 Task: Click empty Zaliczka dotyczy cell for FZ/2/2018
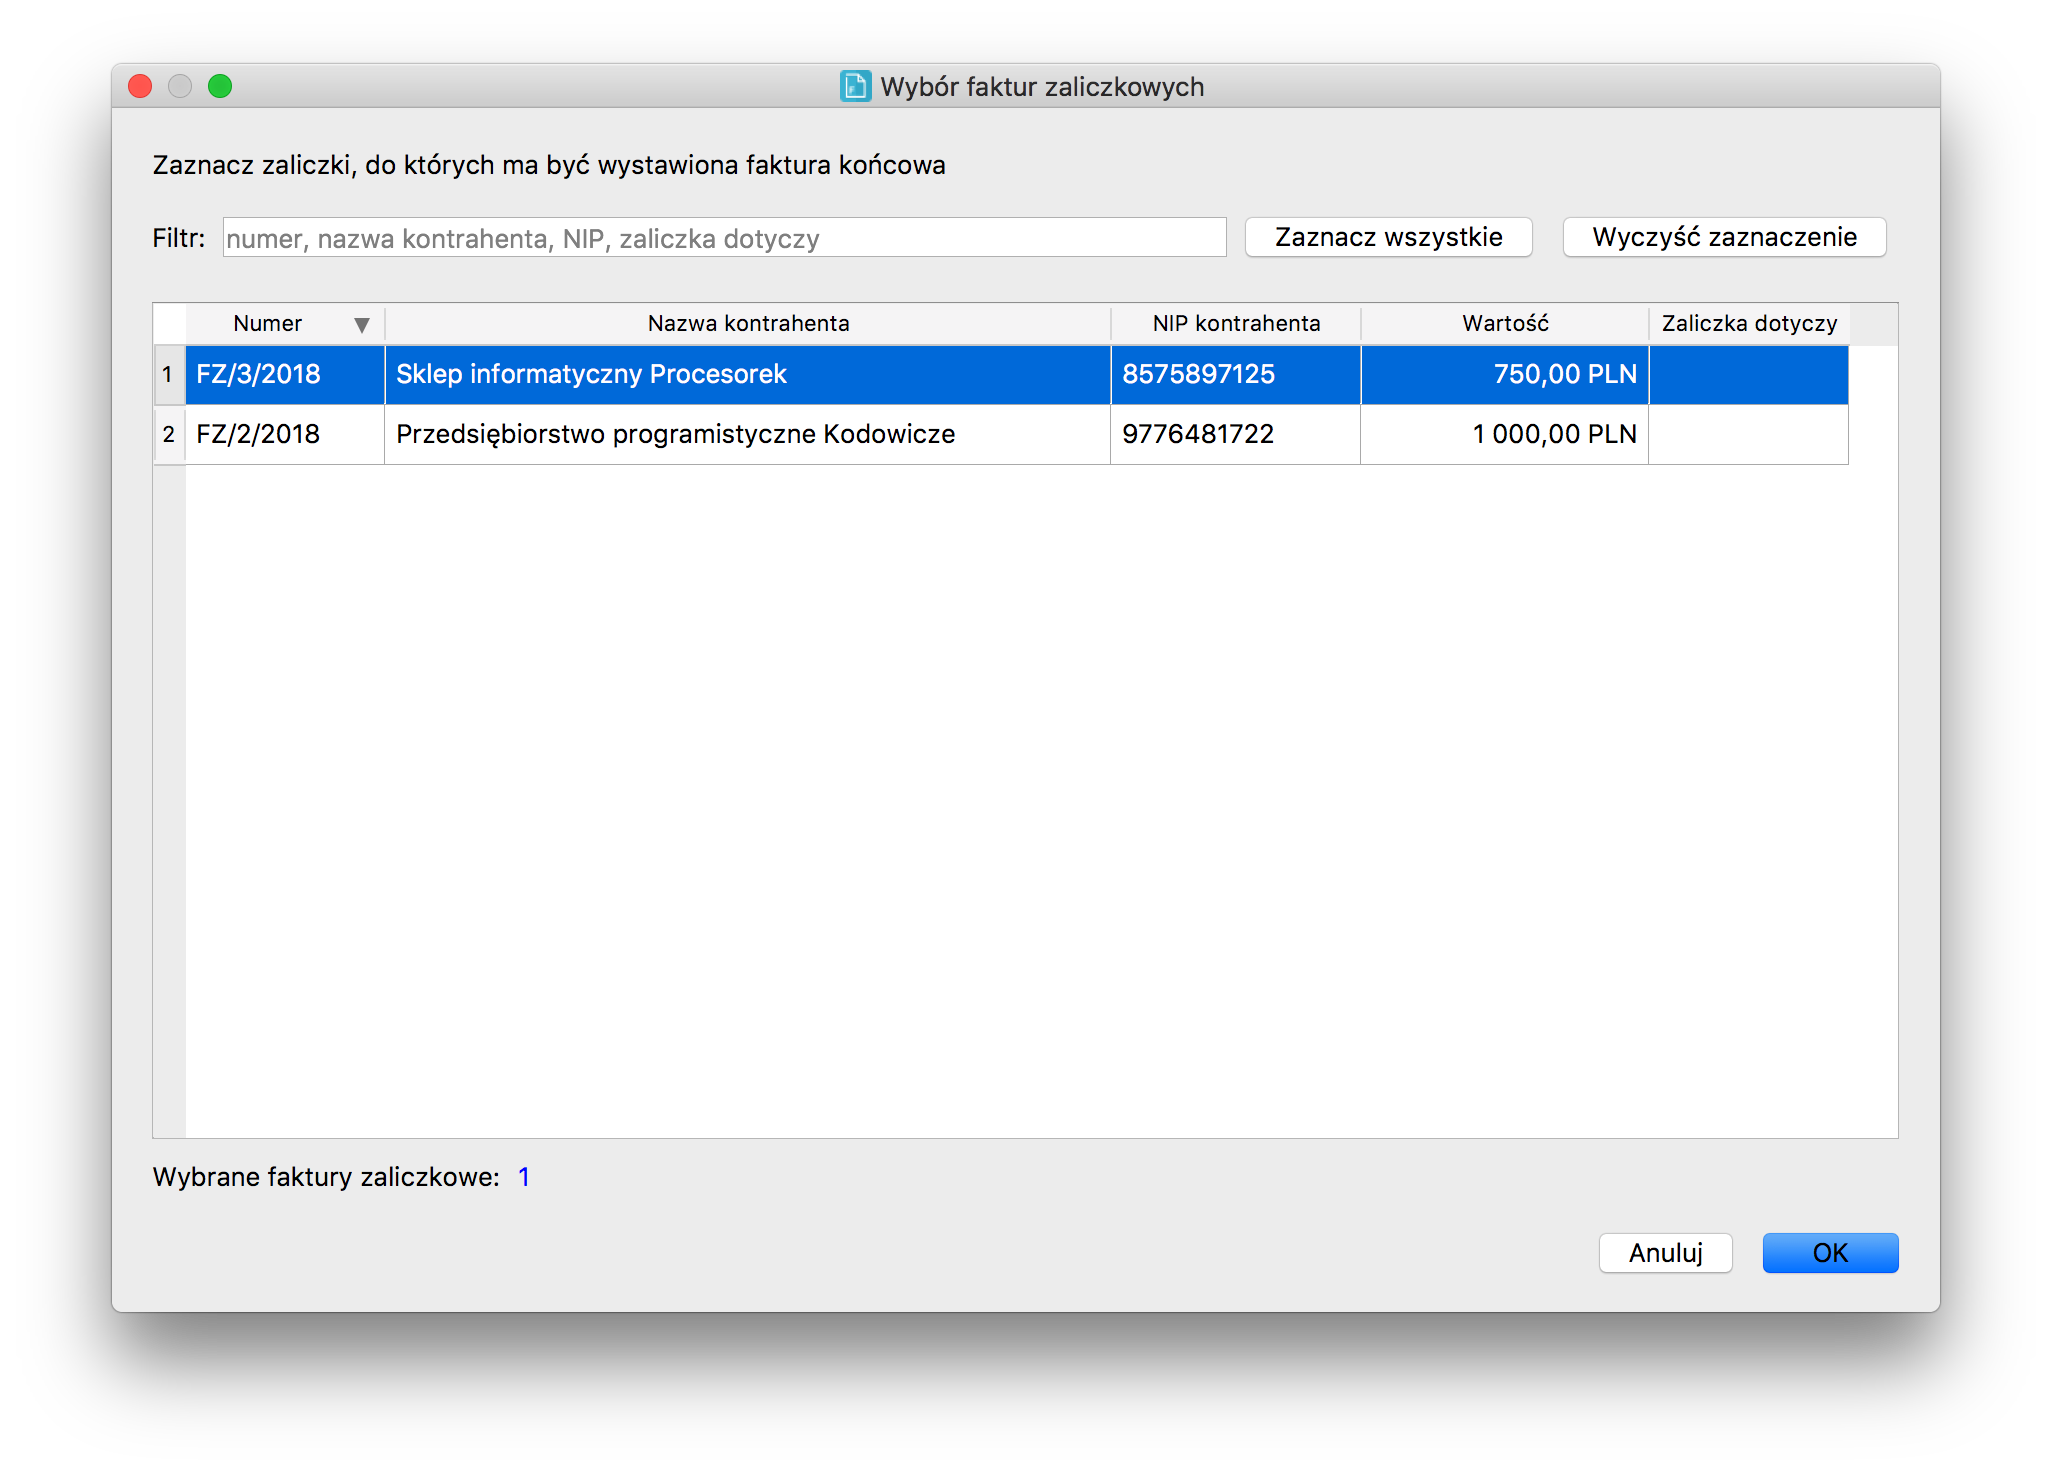coord(1749,435)
